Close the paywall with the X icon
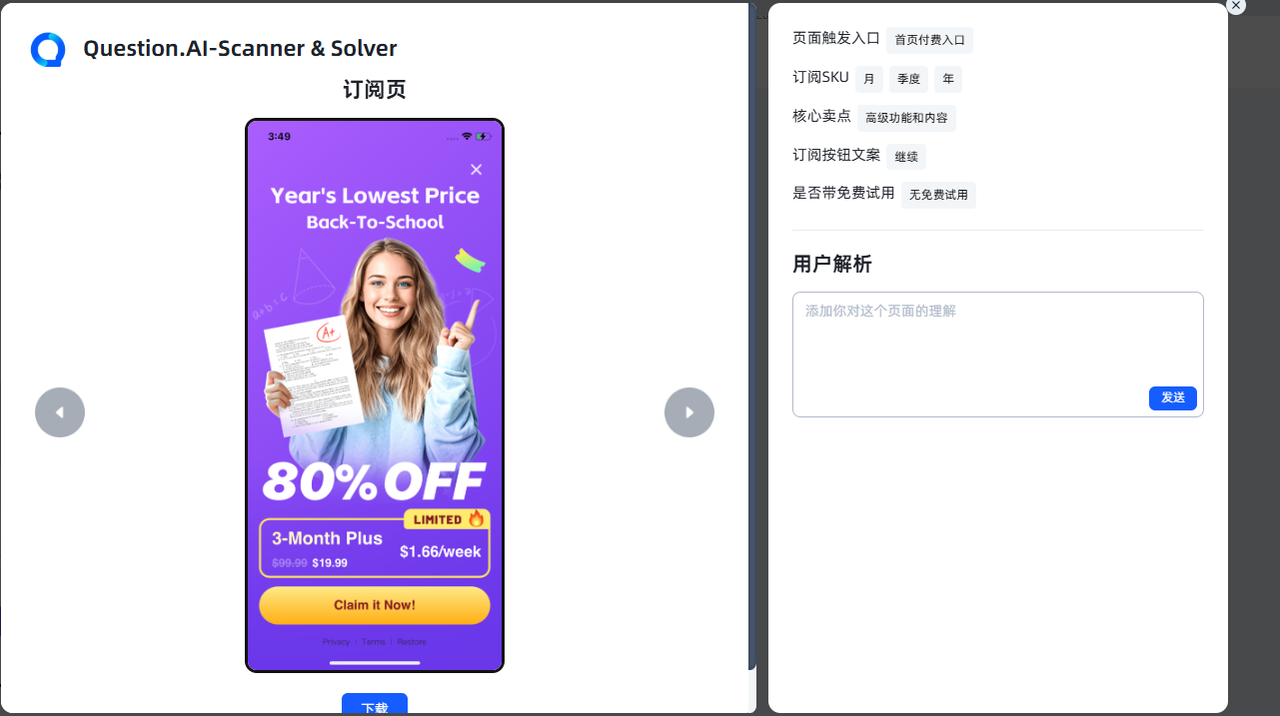 point(476,169)
